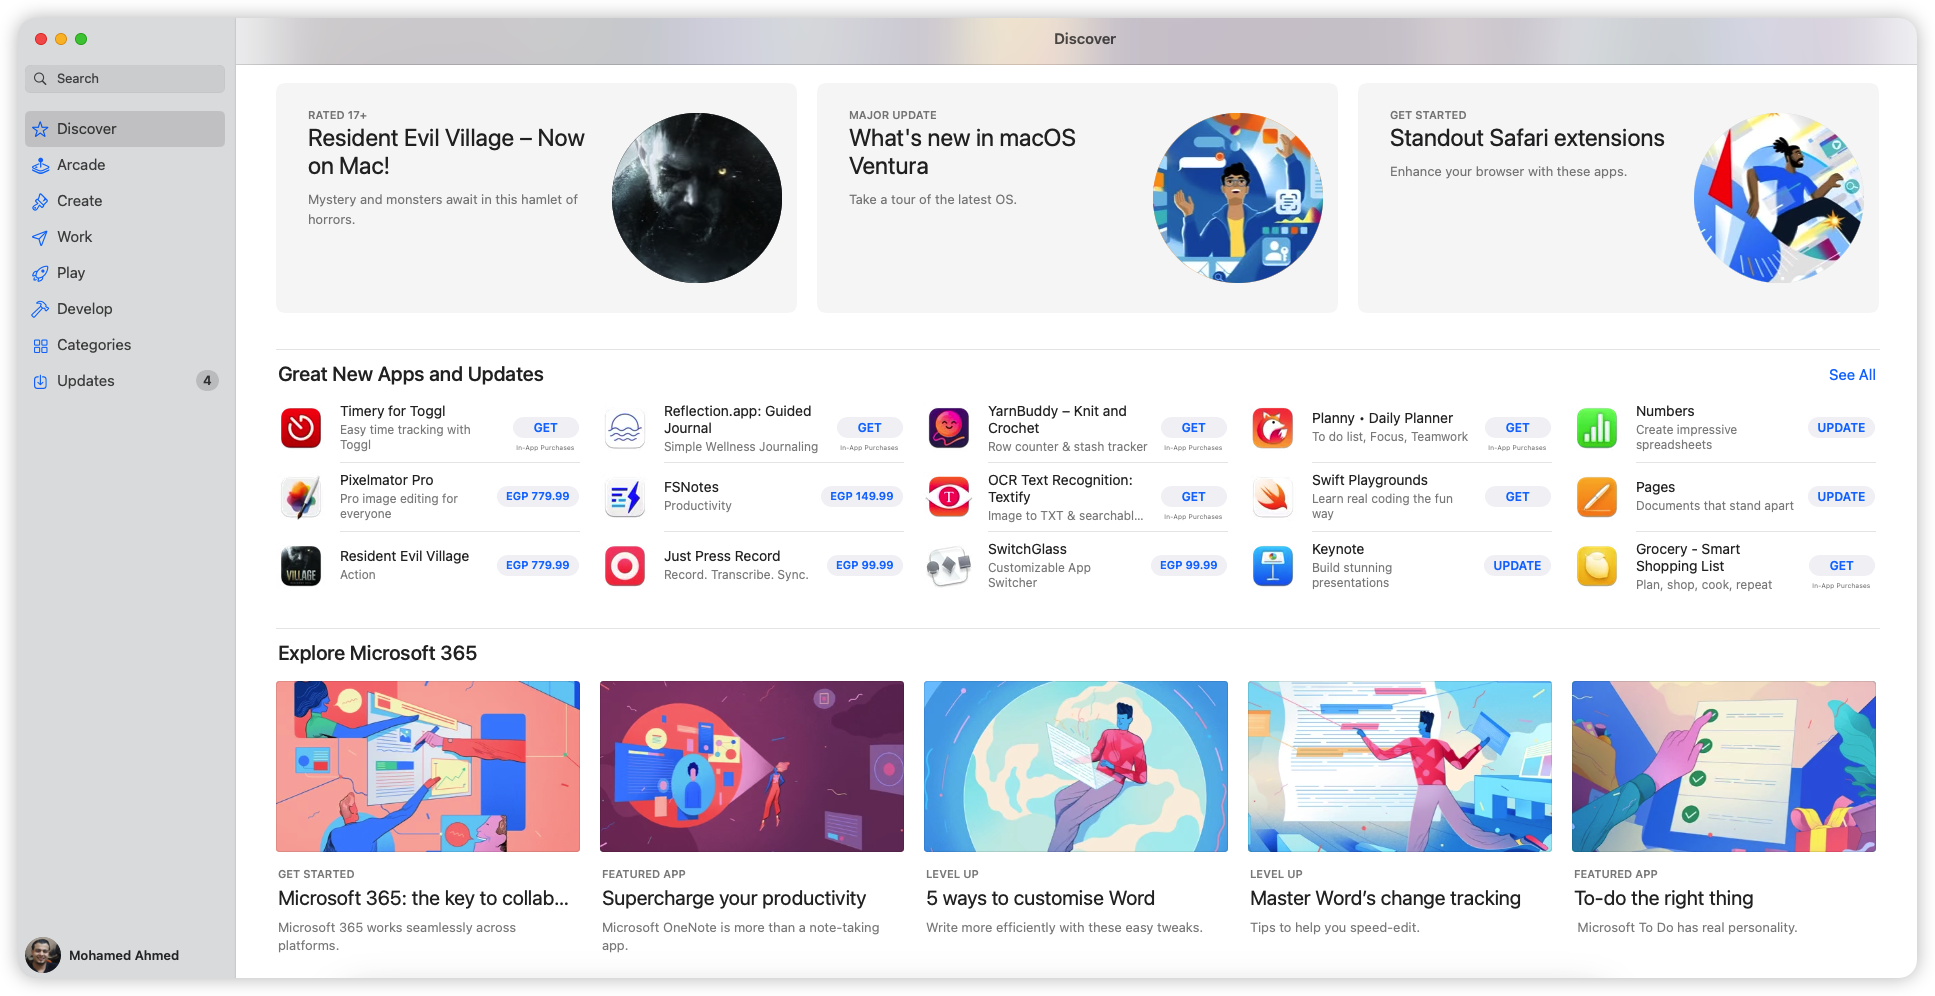Image resolution: width=1935 pixels, height=996 pixels.
Task: Open the Pages app icon
Action: coord(1597,497)
